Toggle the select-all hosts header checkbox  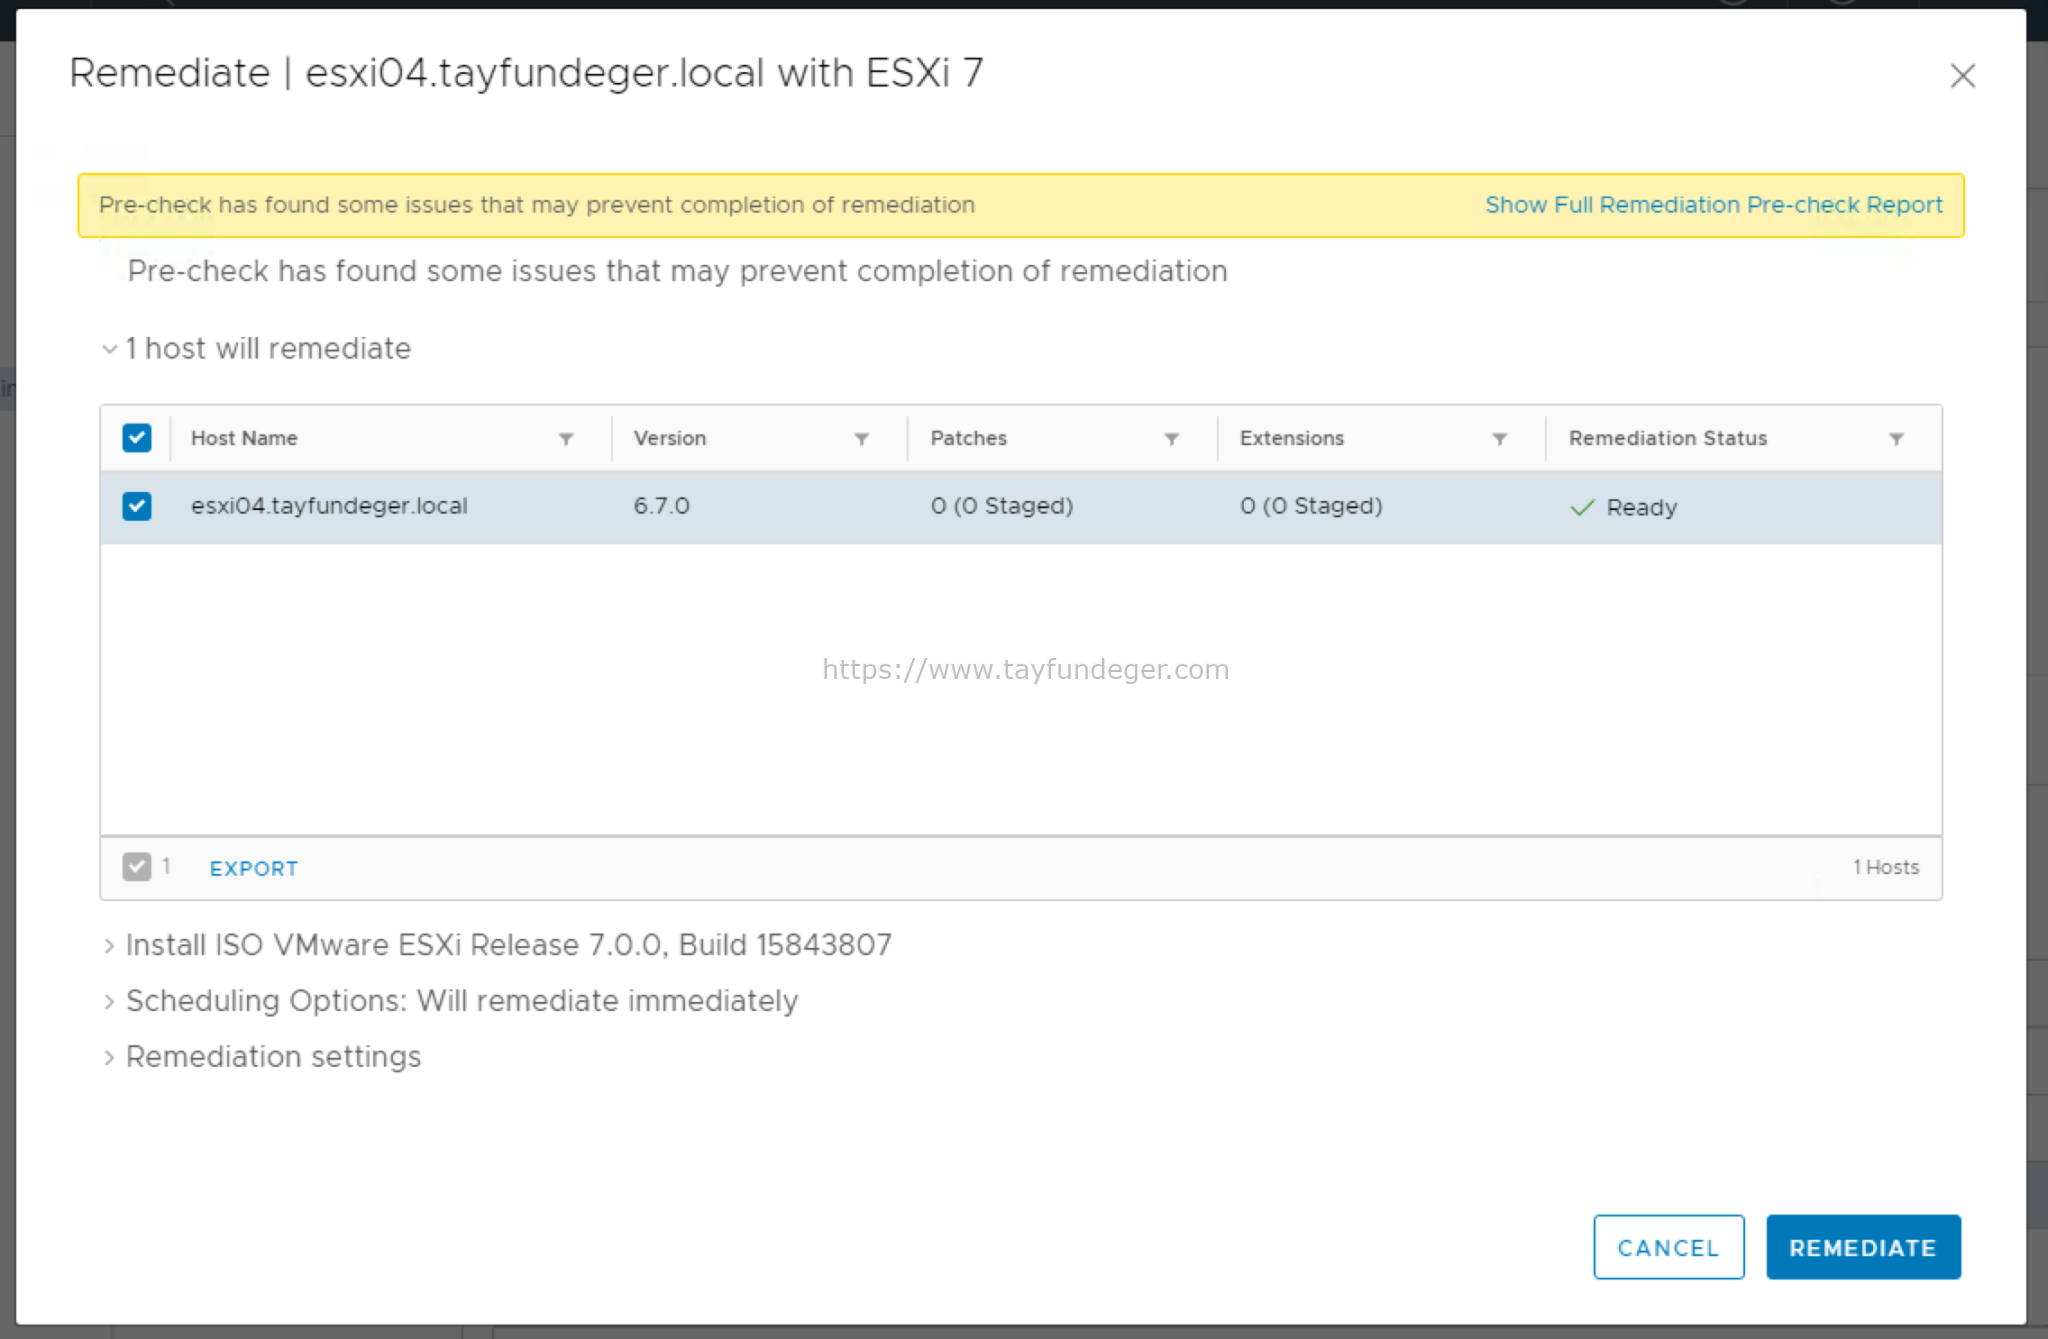(137, 438)
